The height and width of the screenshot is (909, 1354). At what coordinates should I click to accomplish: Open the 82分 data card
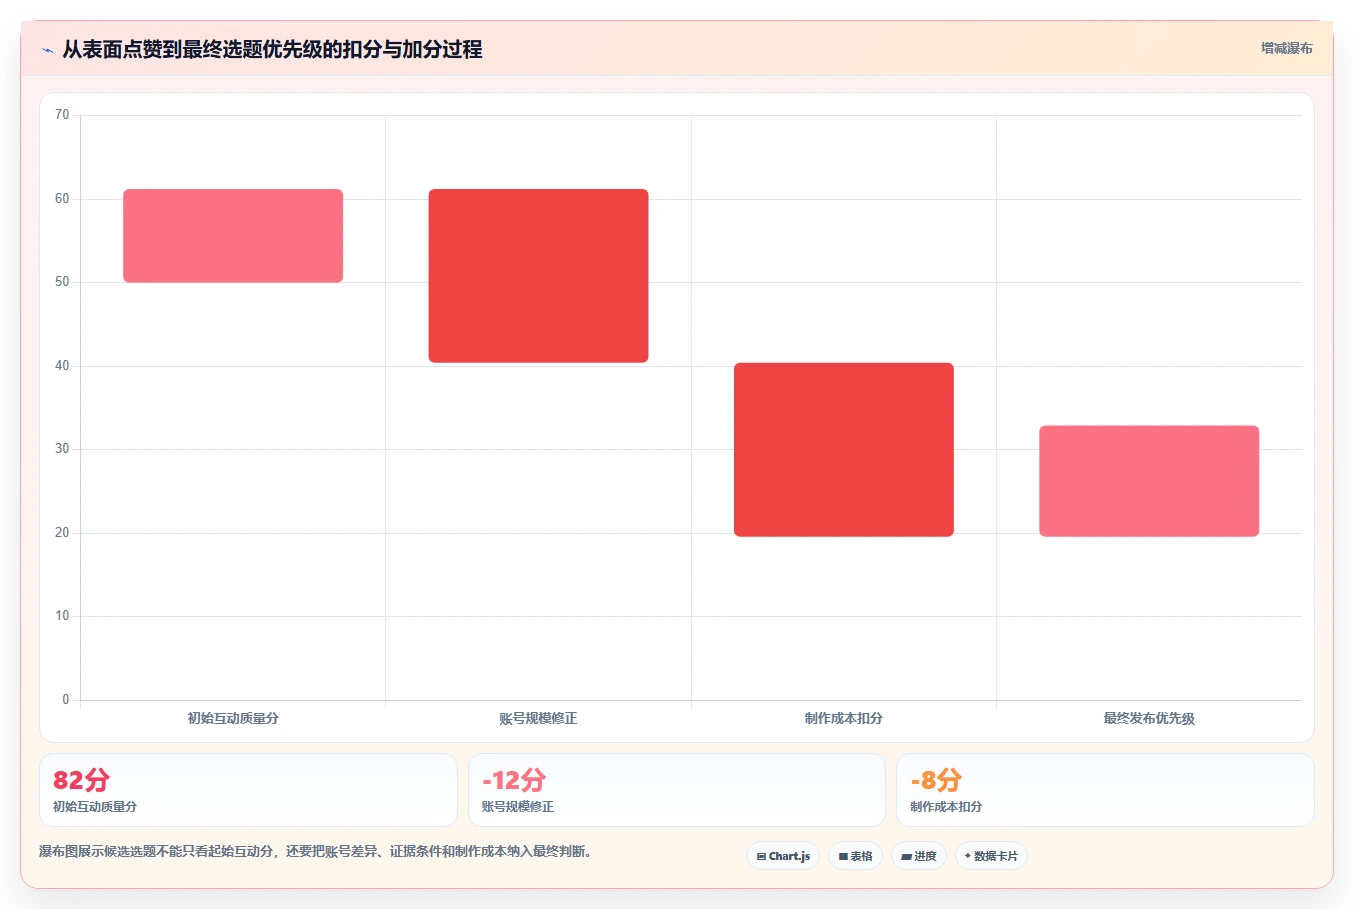coord(248,790)
